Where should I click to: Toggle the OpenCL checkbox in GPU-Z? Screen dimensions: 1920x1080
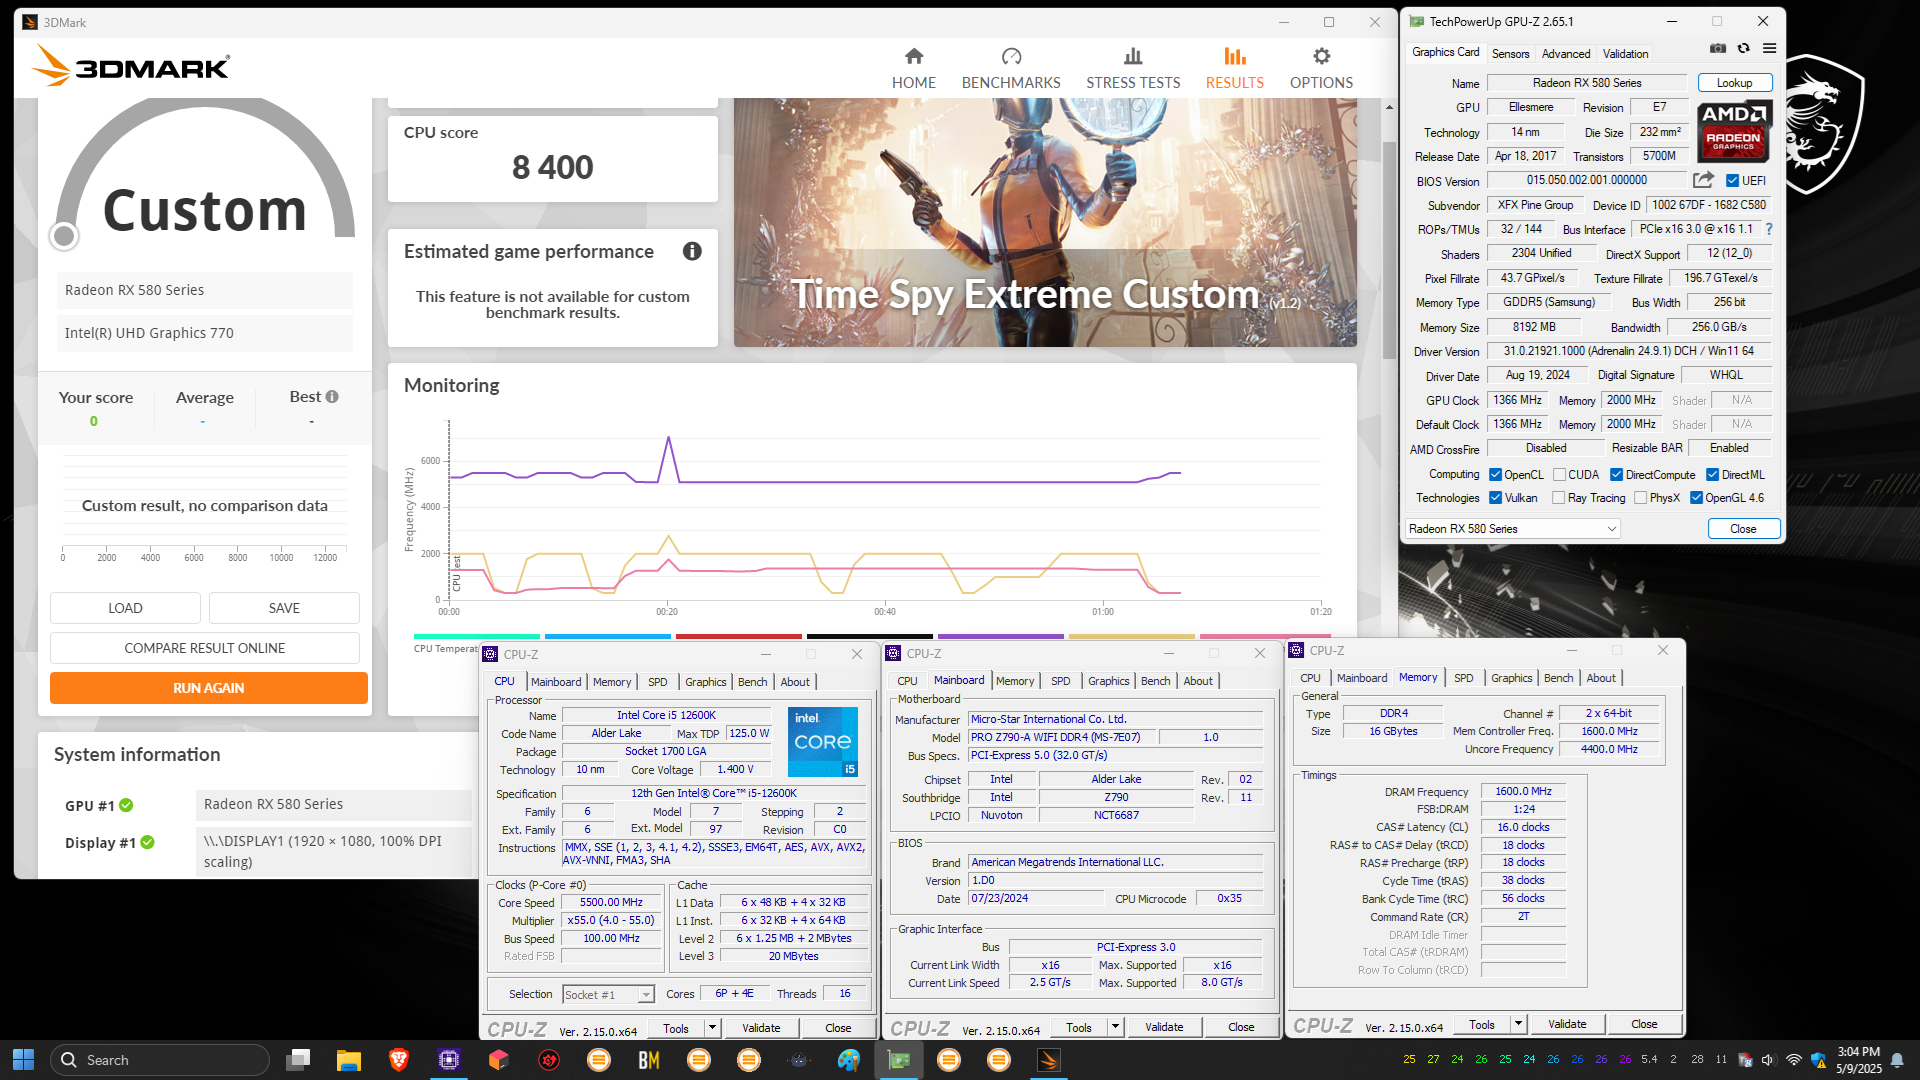click(x=1496, y=475)
